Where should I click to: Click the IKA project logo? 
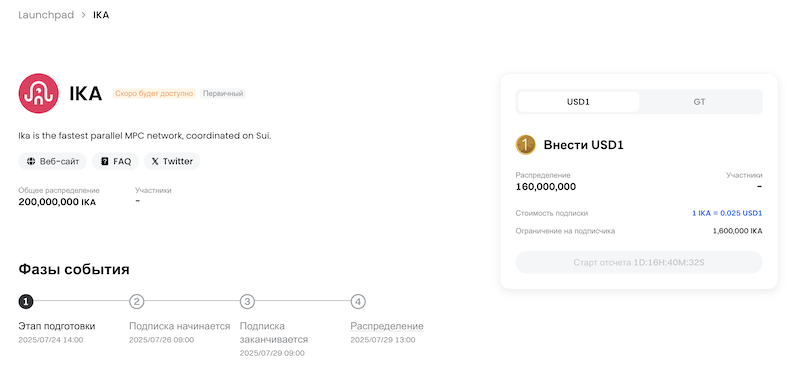click(x=38, y=93)
